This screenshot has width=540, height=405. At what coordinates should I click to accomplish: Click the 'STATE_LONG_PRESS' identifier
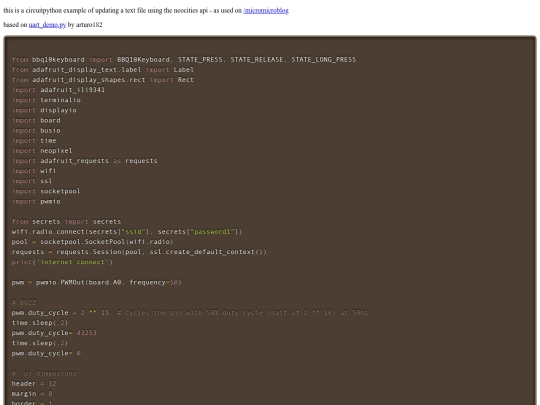click(324, 60)
